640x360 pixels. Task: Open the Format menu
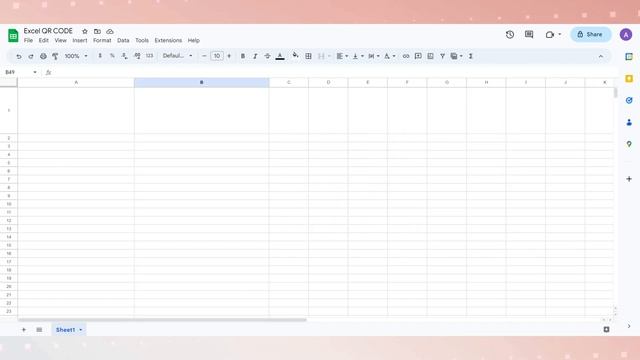click(x=102, y=40)
